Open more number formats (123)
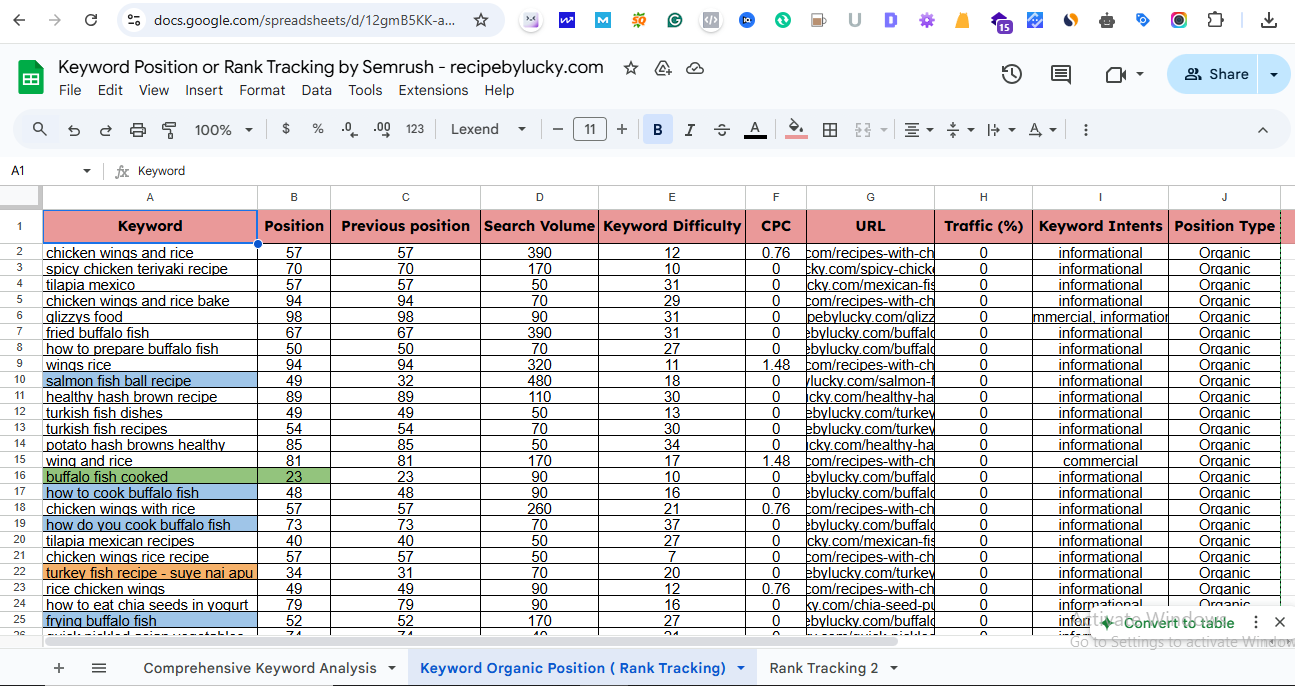Screen dimensions: 1295x686 (415, 129)
